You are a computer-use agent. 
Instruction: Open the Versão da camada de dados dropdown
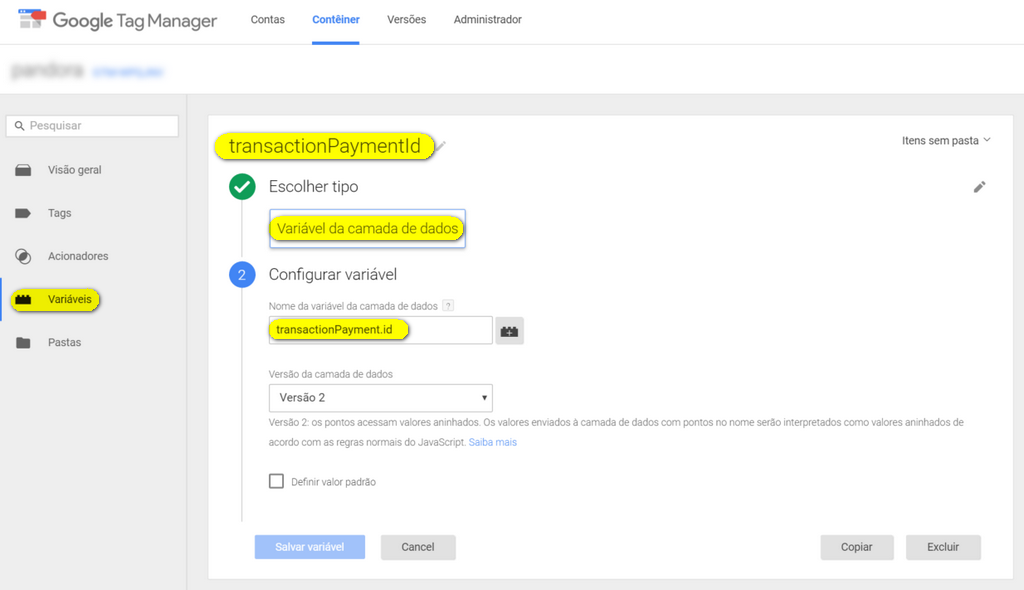(380, 397)
